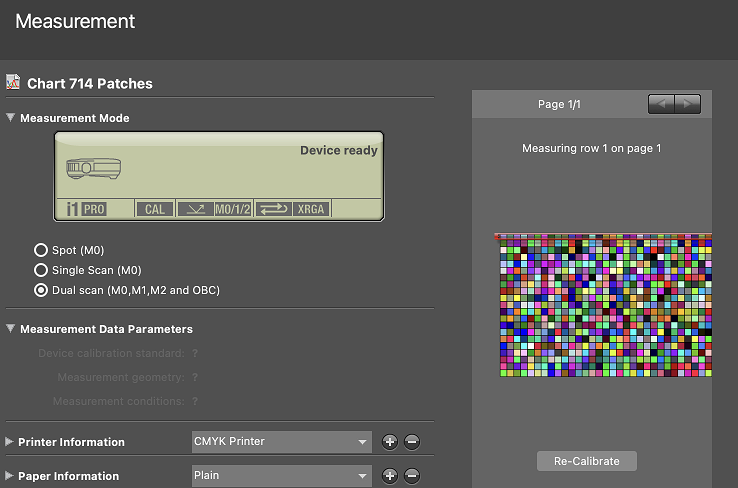Screen dimensions: 738x488
Task: Choose the Dual scan radio option
Action: pyautogui.click(x=41, y=290)
